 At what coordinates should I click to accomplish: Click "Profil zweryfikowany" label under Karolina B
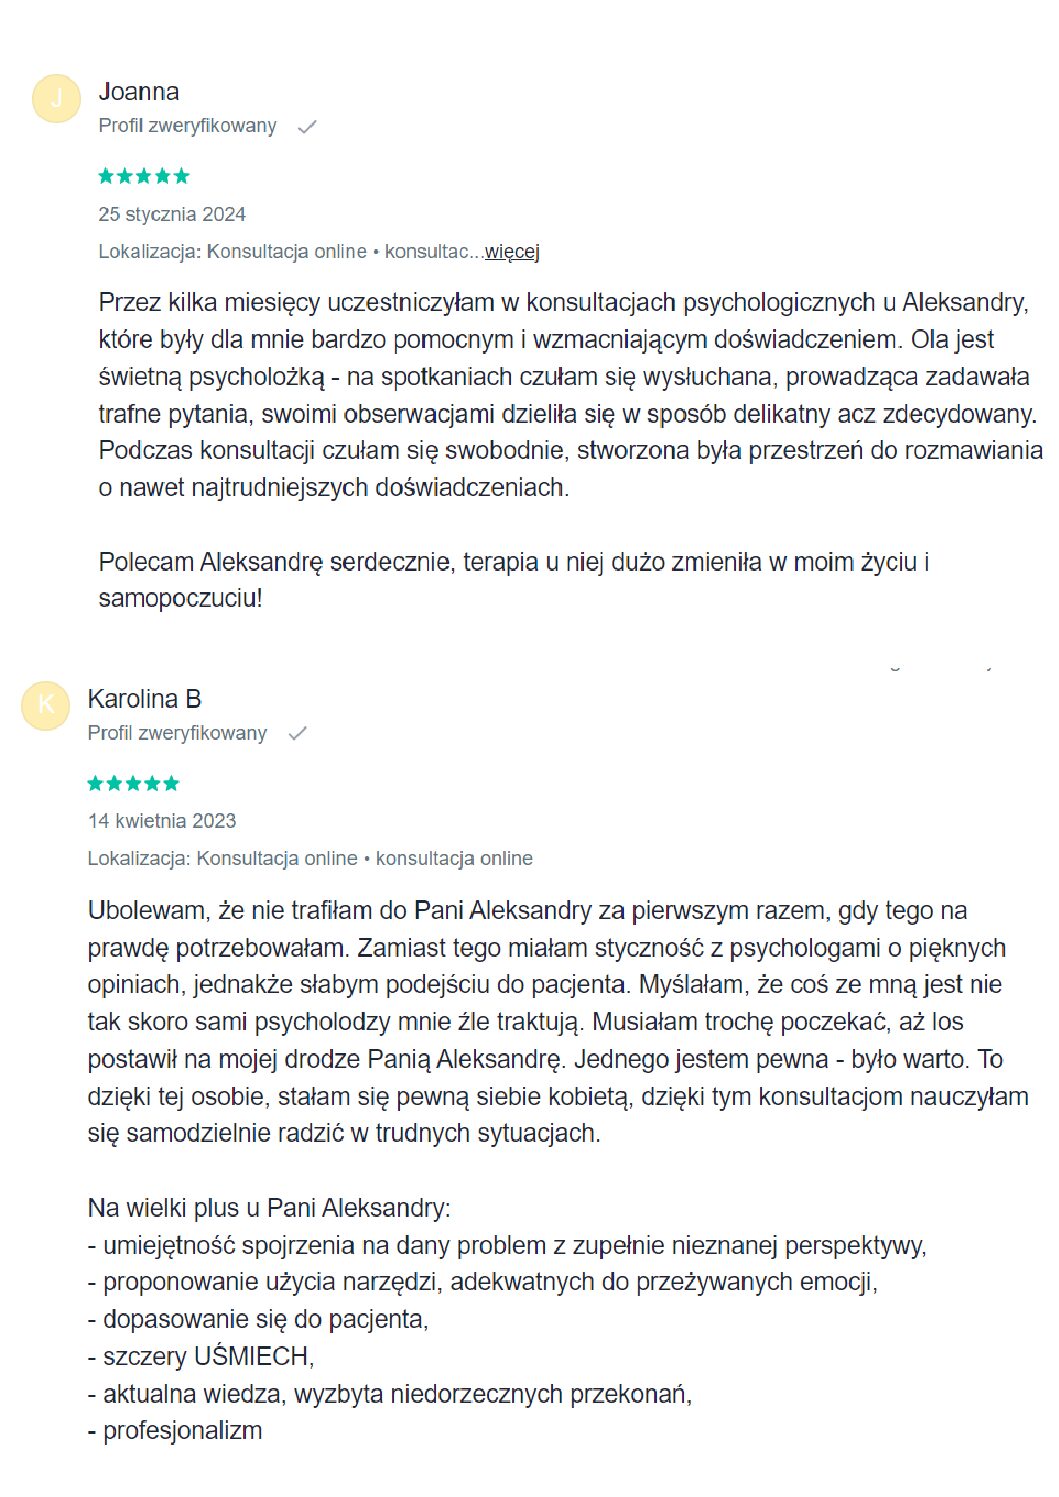(177, 733)
